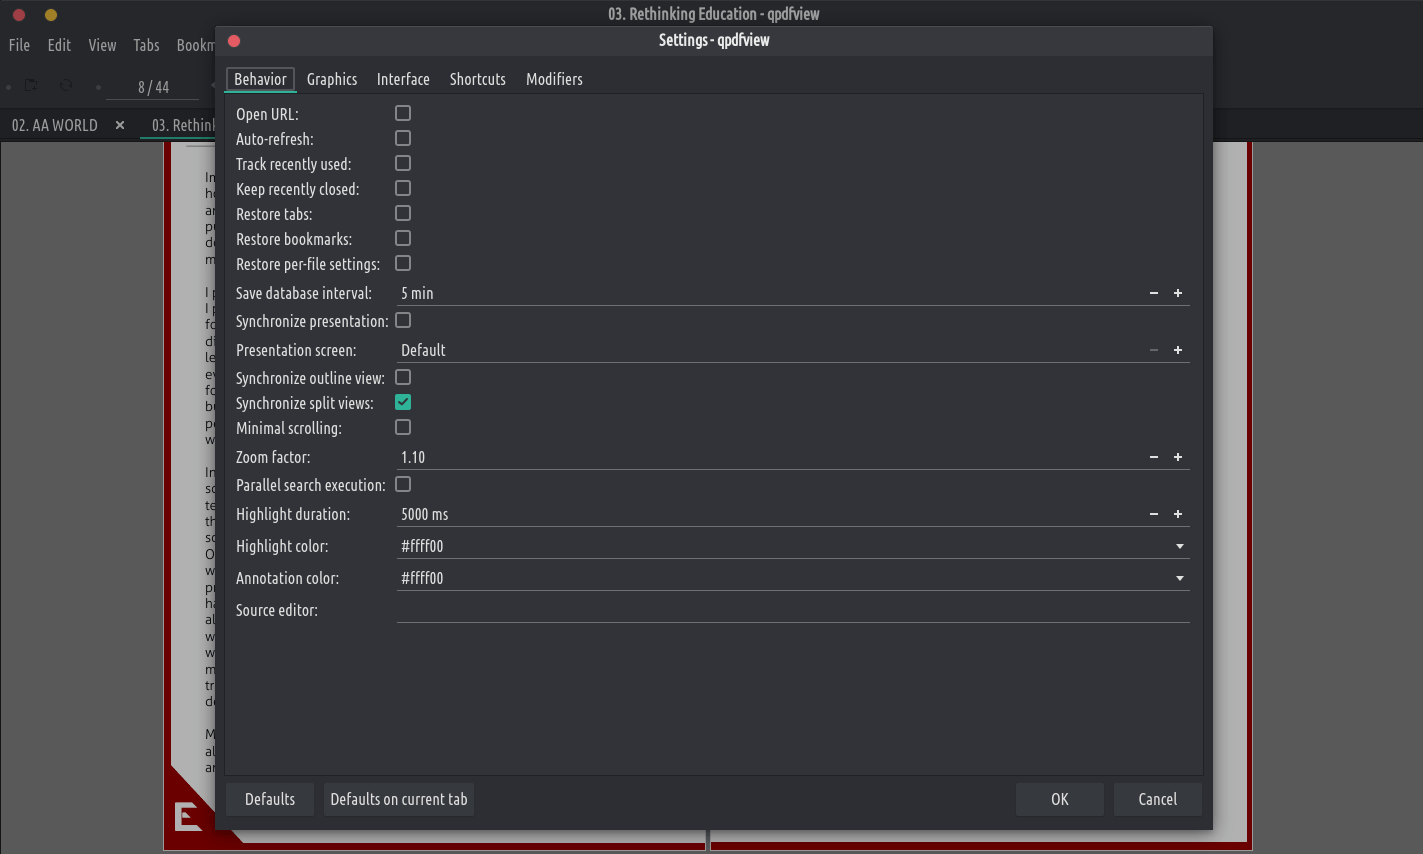The height and width of the screenshot is (854, 1423).
Task: Click minus on the Zoom factor field
Action: click(x=1154, y=457)
